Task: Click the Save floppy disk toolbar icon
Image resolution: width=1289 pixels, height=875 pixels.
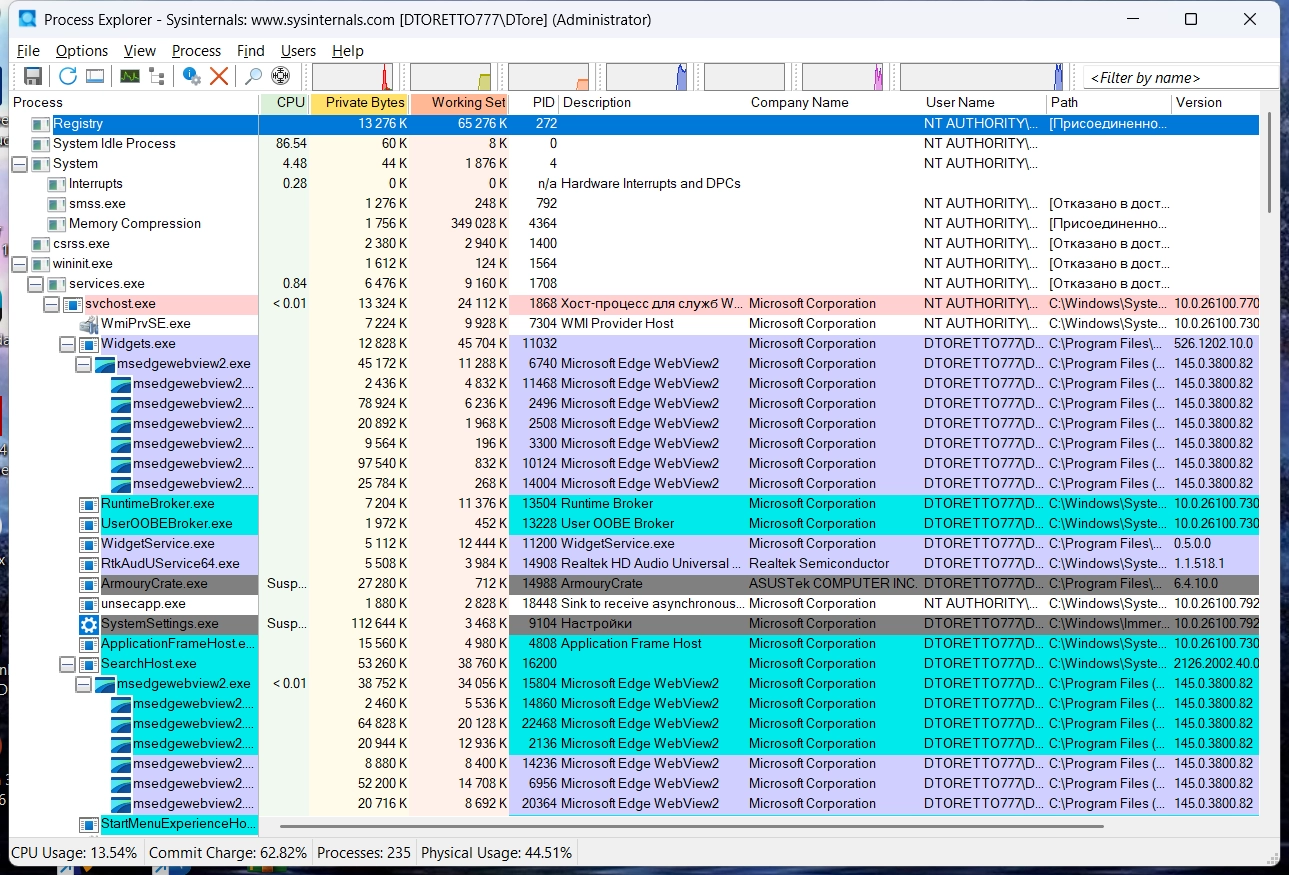Action: pos(33,76)
